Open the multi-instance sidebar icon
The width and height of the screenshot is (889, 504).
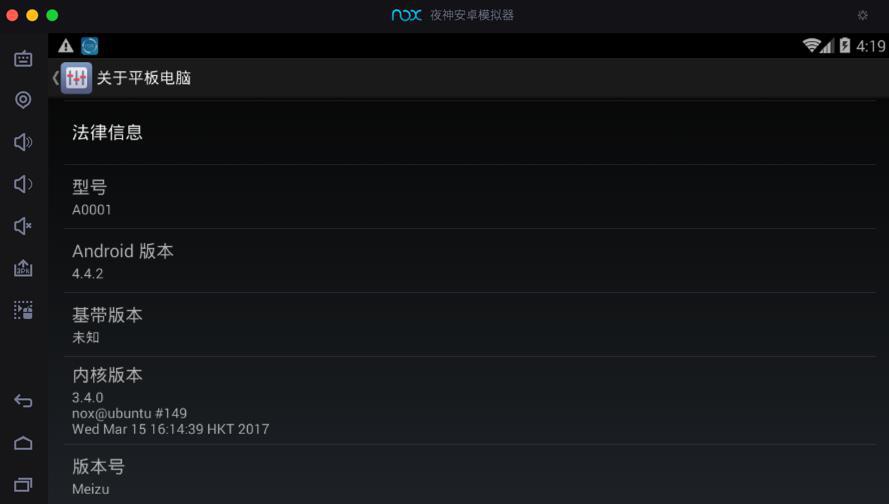point(23,310)
